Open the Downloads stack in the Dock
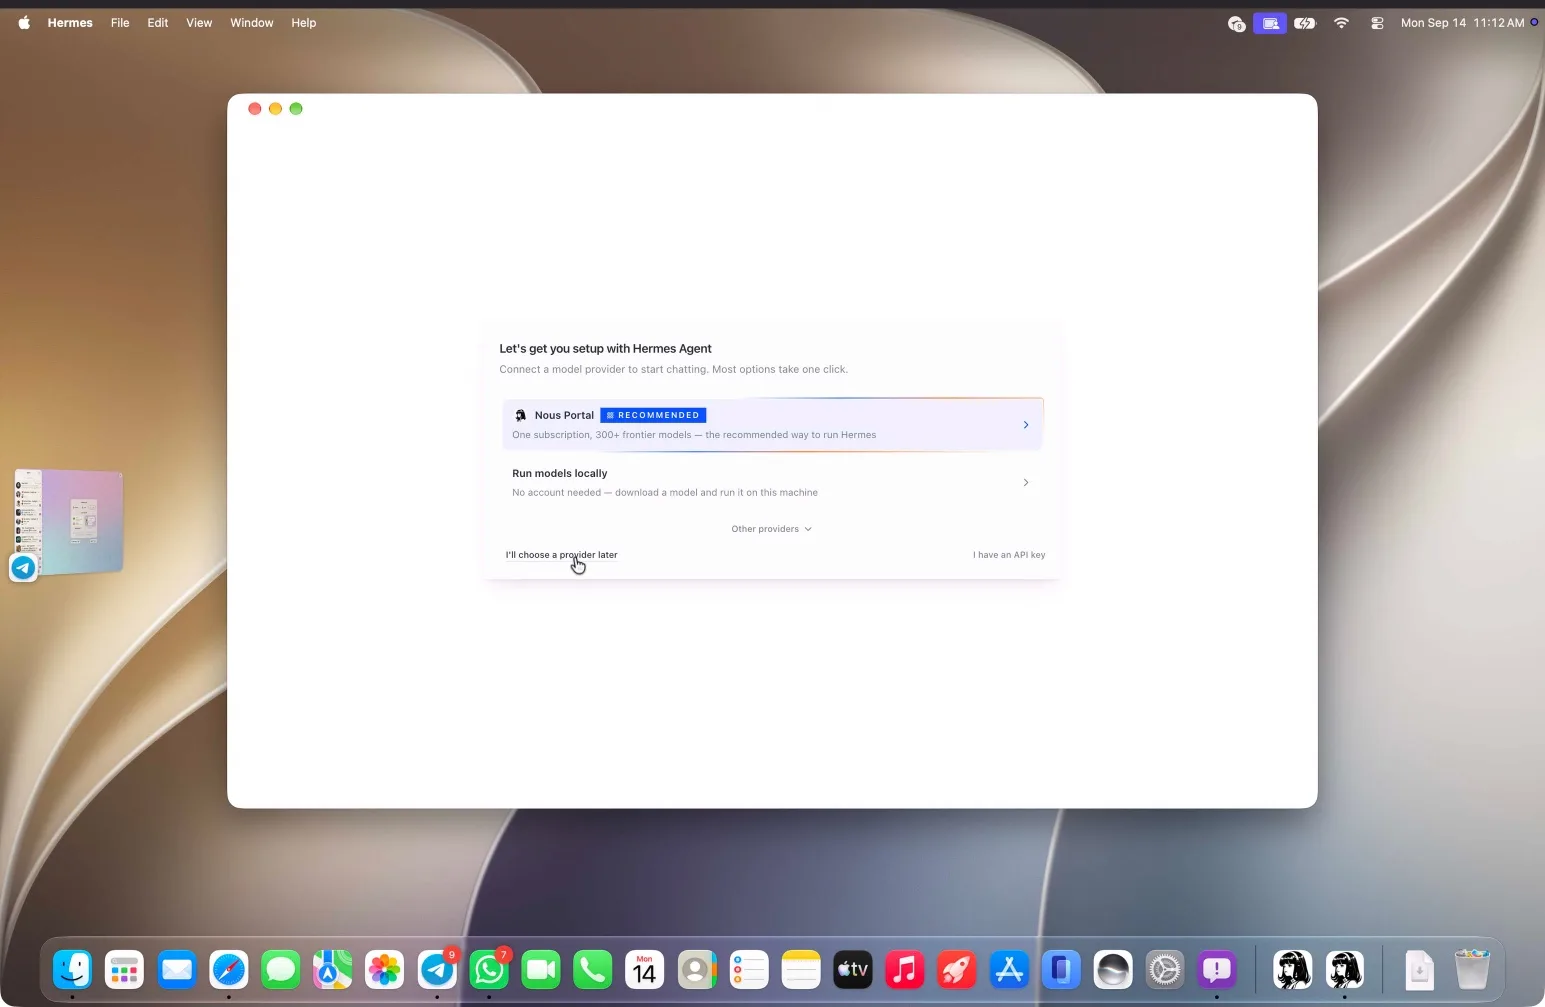The width and height of the screenshot is (1545, 1007). (1420, 969)
